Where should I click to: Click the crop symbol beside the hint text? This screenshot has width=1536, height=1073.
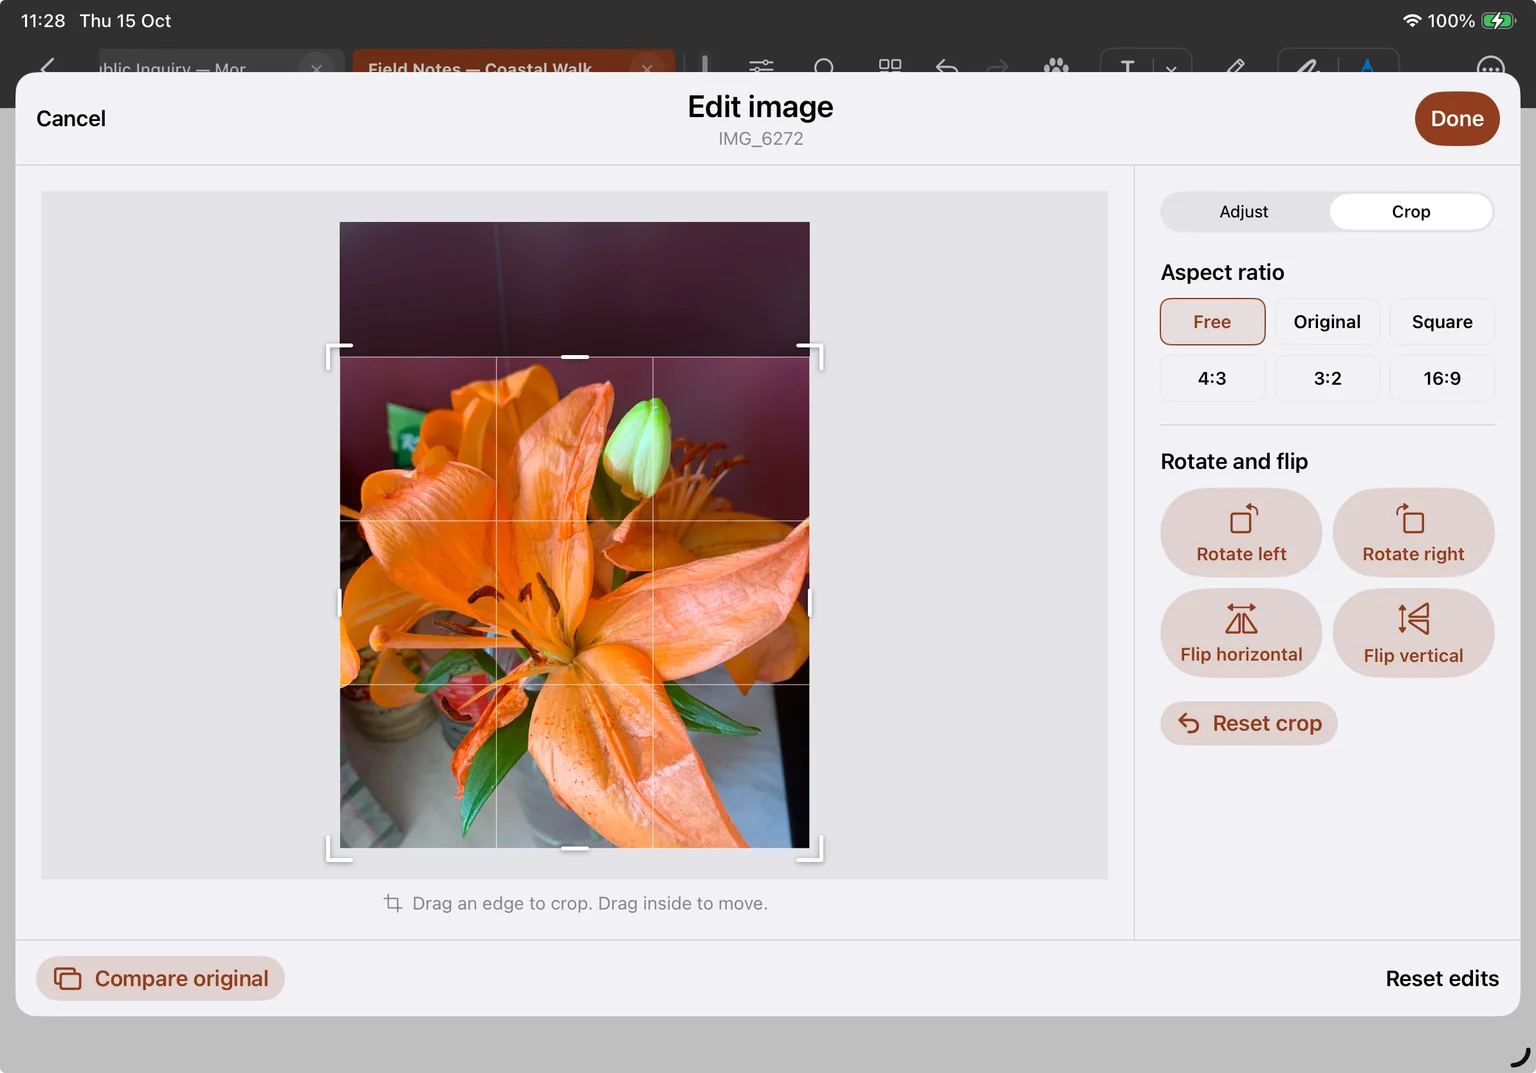(x=393, y=903)
